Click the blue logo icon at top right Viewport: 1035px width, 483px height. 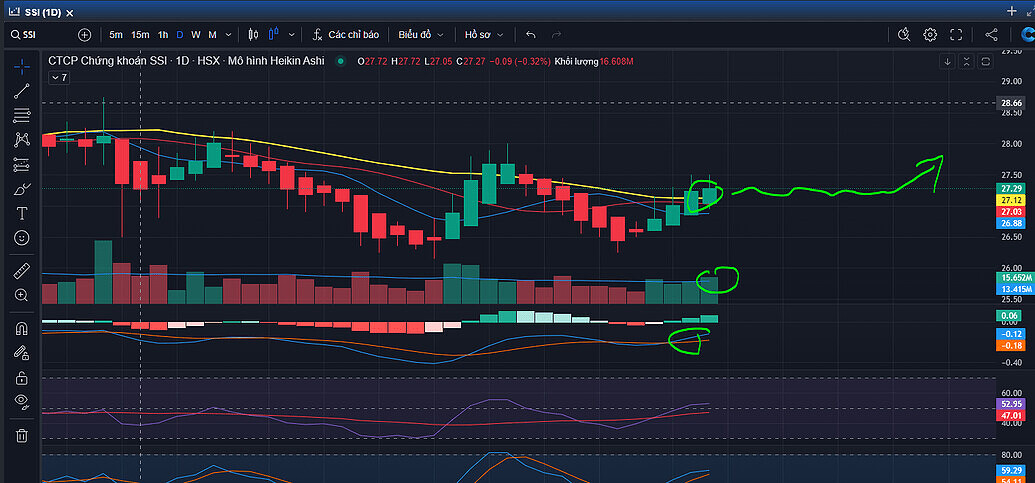(1026, 35)
